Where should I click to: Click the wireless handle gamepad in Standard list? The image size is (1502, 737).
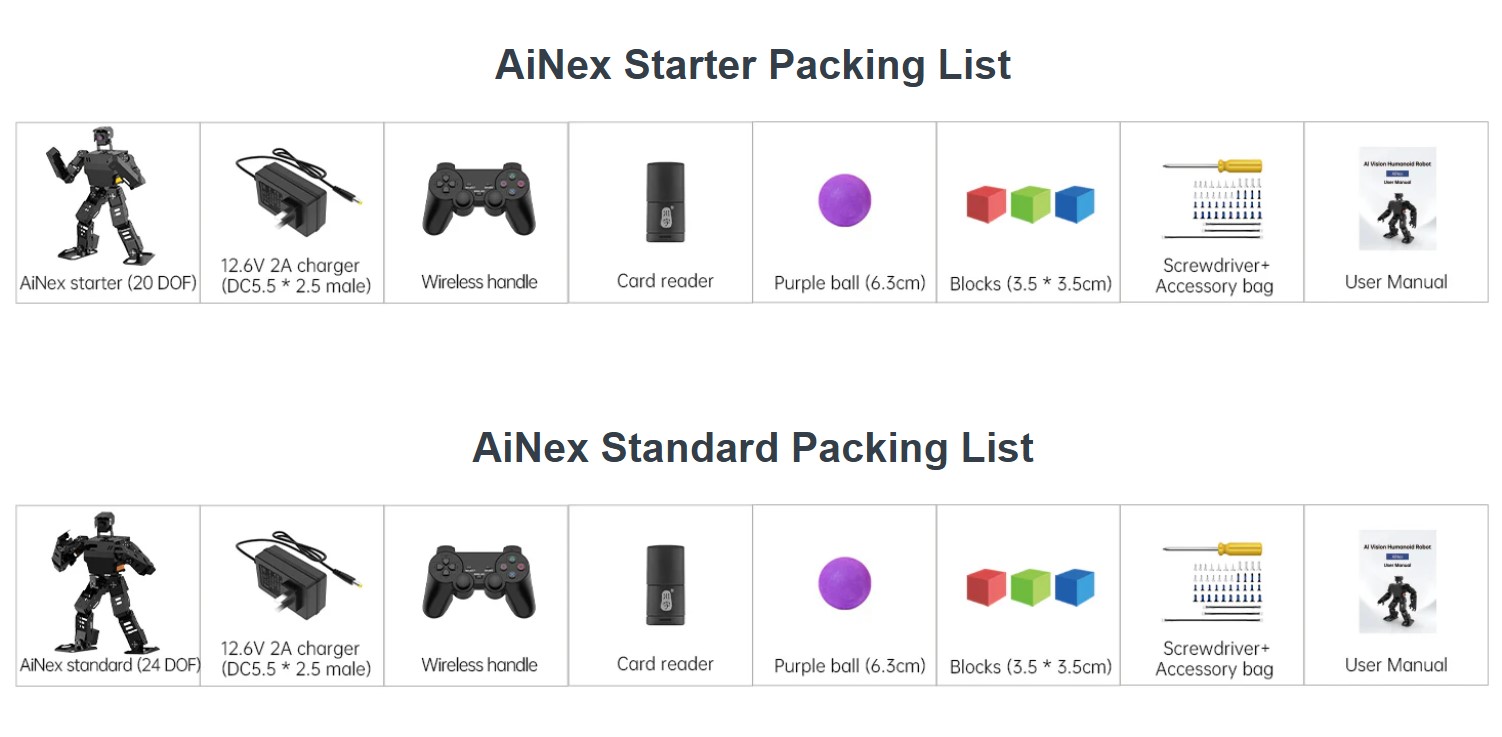479,582
